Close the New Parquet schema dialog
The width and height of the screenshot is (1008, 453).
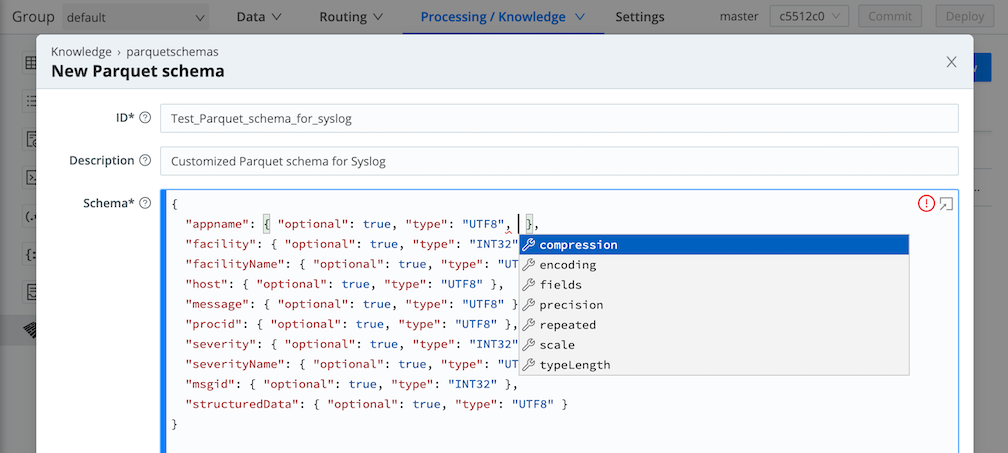(x=951, y=62)
